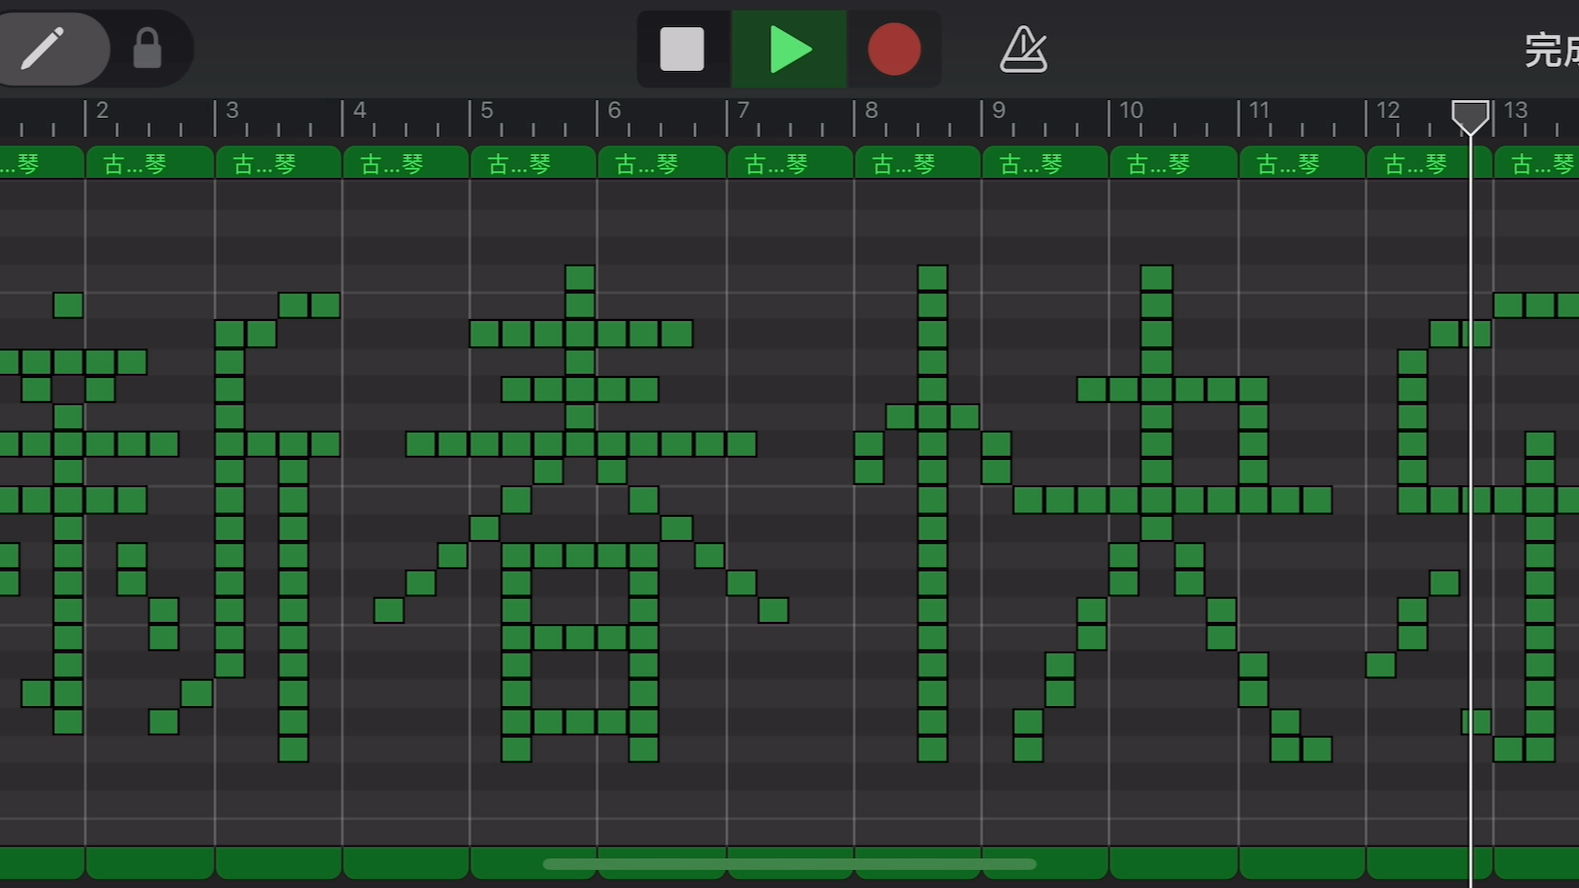Select the region header starting at bar 6
1579x888 pixels.
click(662, 163)
